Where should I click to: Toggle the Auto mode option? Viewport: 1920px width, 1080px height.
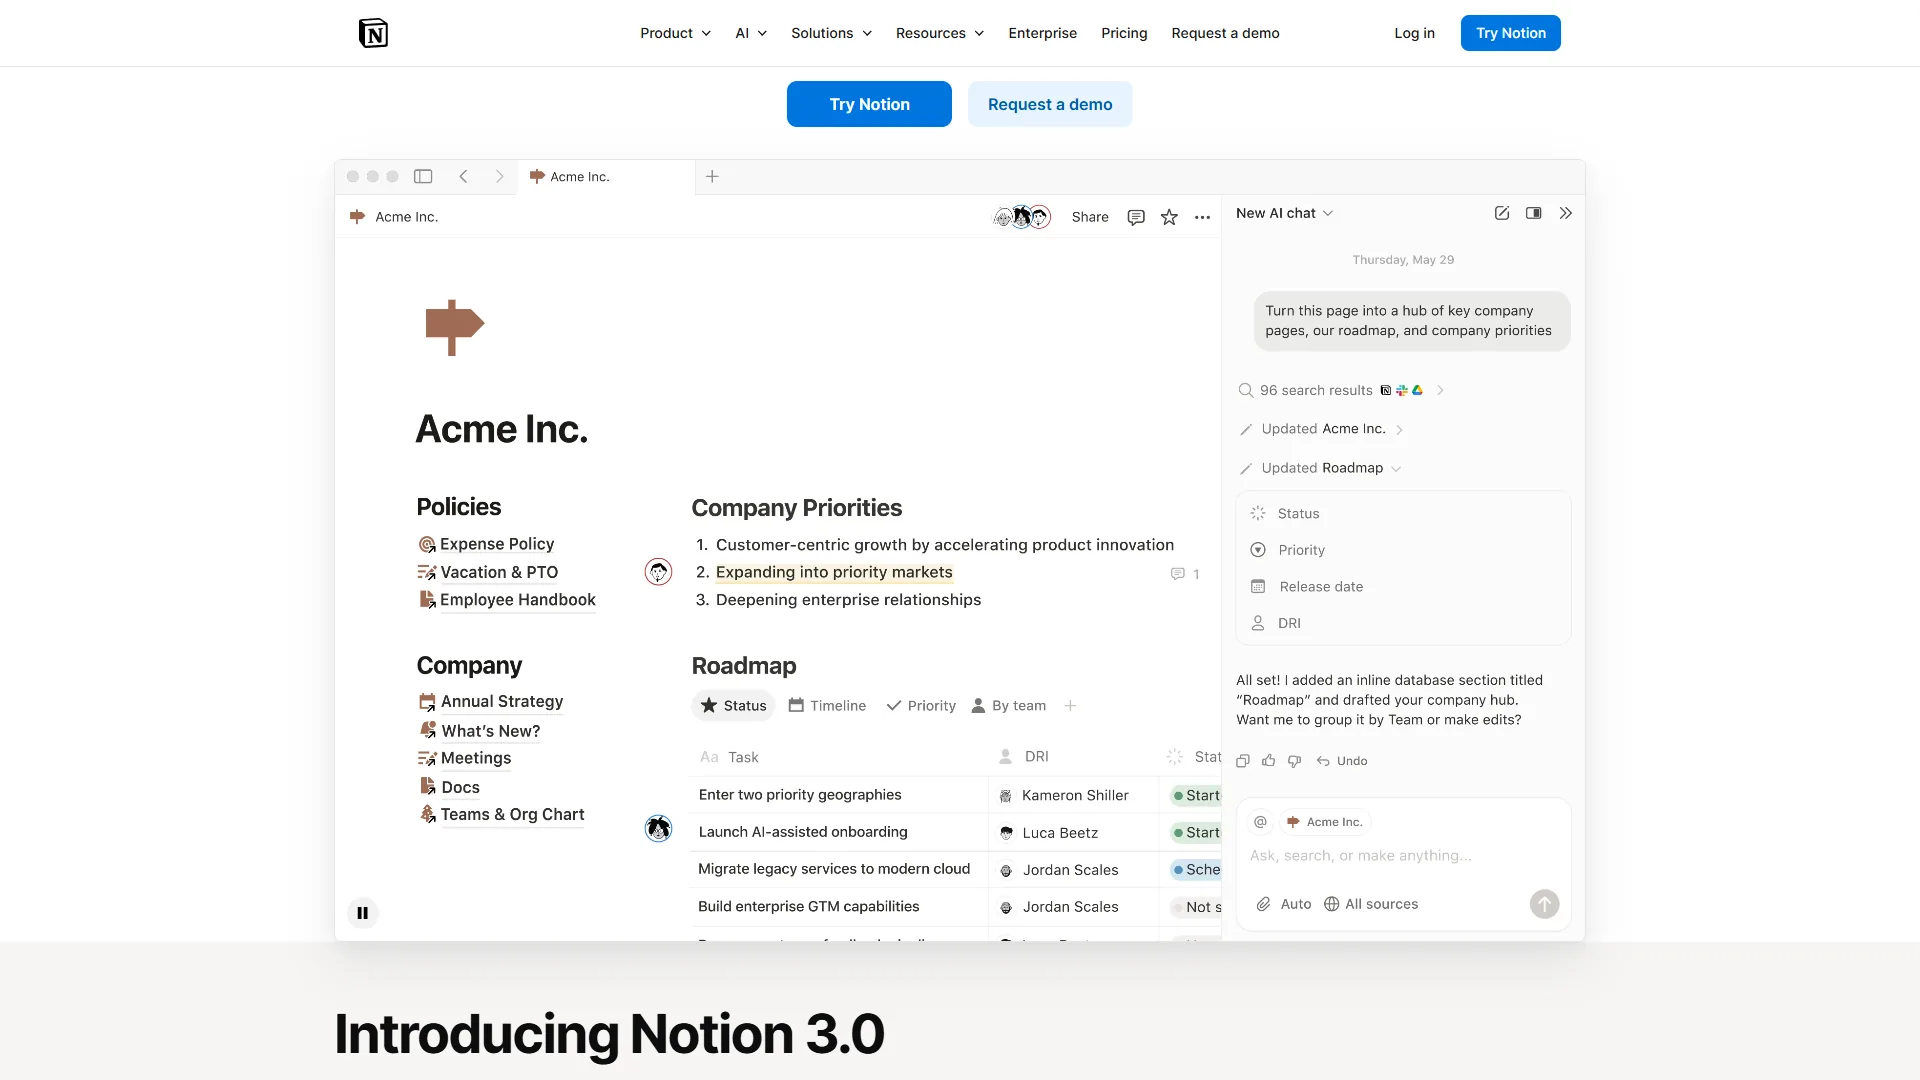(1296, 904)
